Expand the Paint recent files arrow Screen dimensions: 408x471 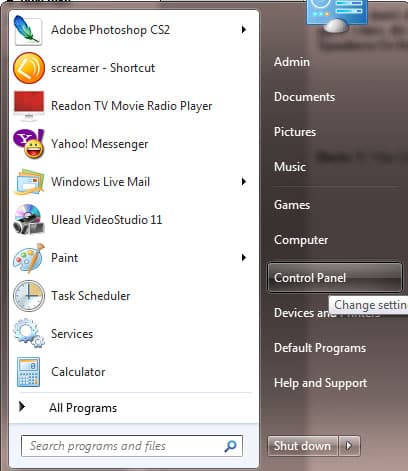click(244, 258)
